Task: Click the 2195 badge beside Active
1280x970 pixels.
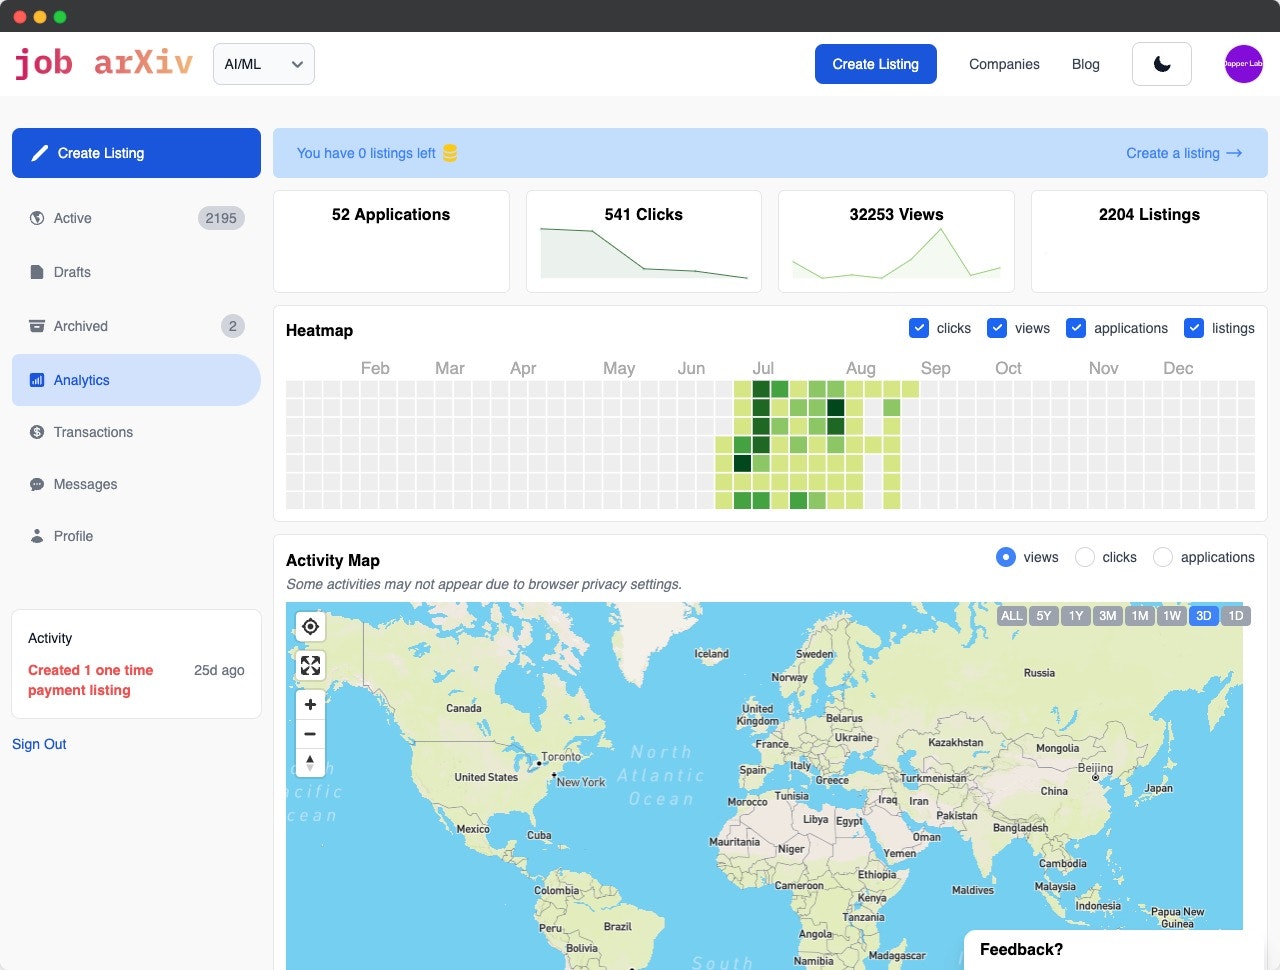Action: tap(221, 218)
